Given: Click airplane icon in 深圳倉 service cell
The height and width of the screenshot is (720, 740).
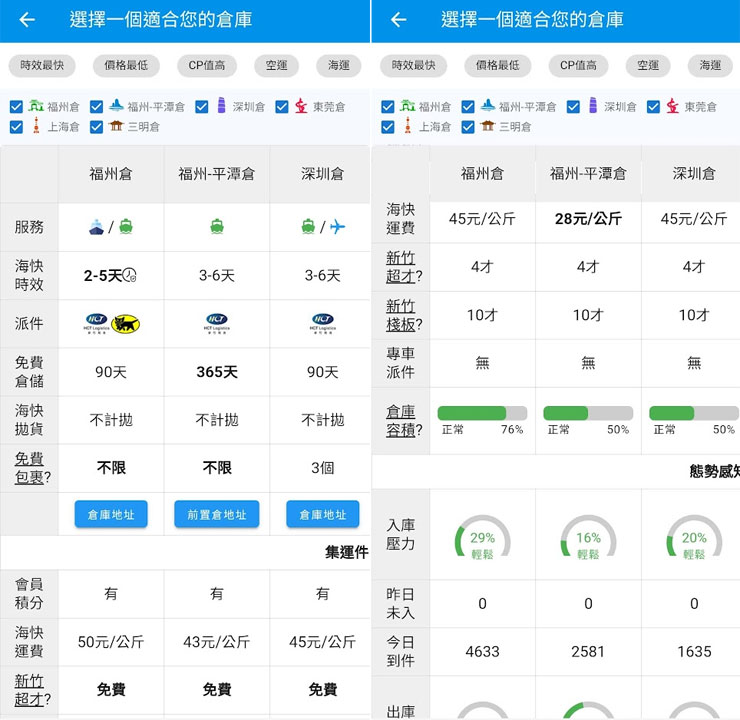Looking at the screenshot, I should click(x=337, y=227).
